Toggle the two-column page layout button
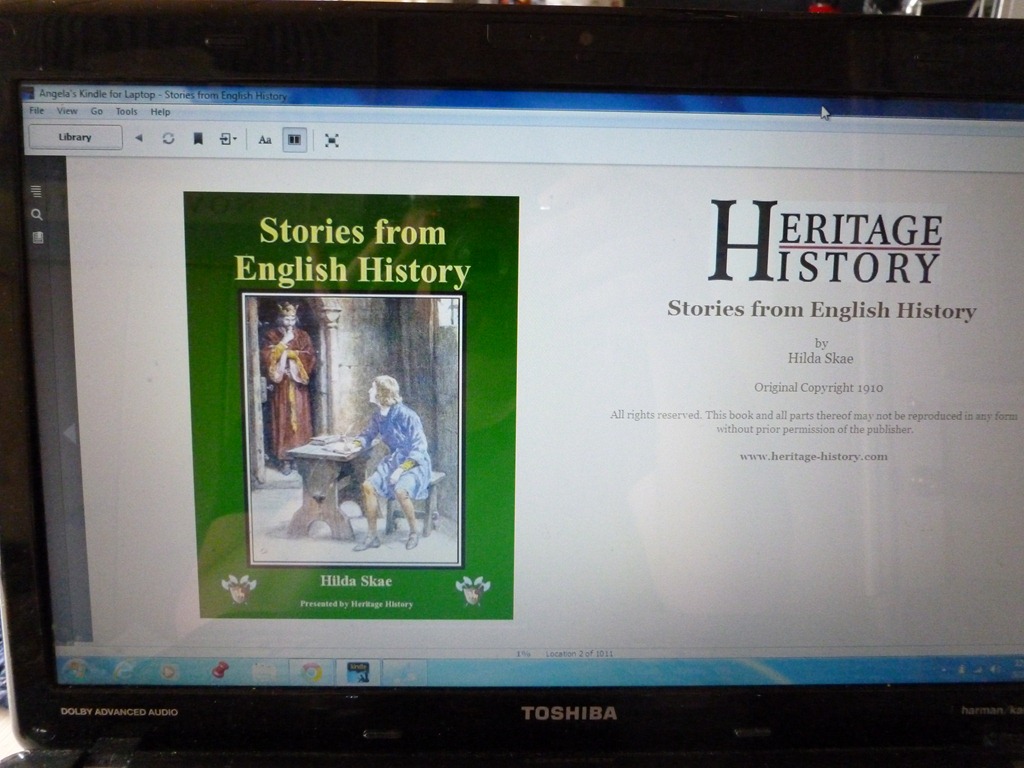Screen dimensions: 1024x768 294,140
